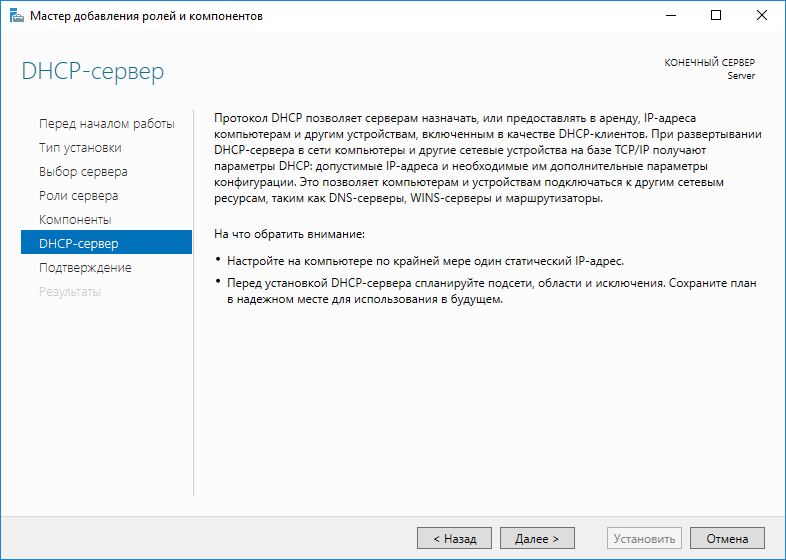The height and width of the screenshot is (560, 786).
Task: Click the "На что обратить внимание" subheading
Action: tap(291, 234)
